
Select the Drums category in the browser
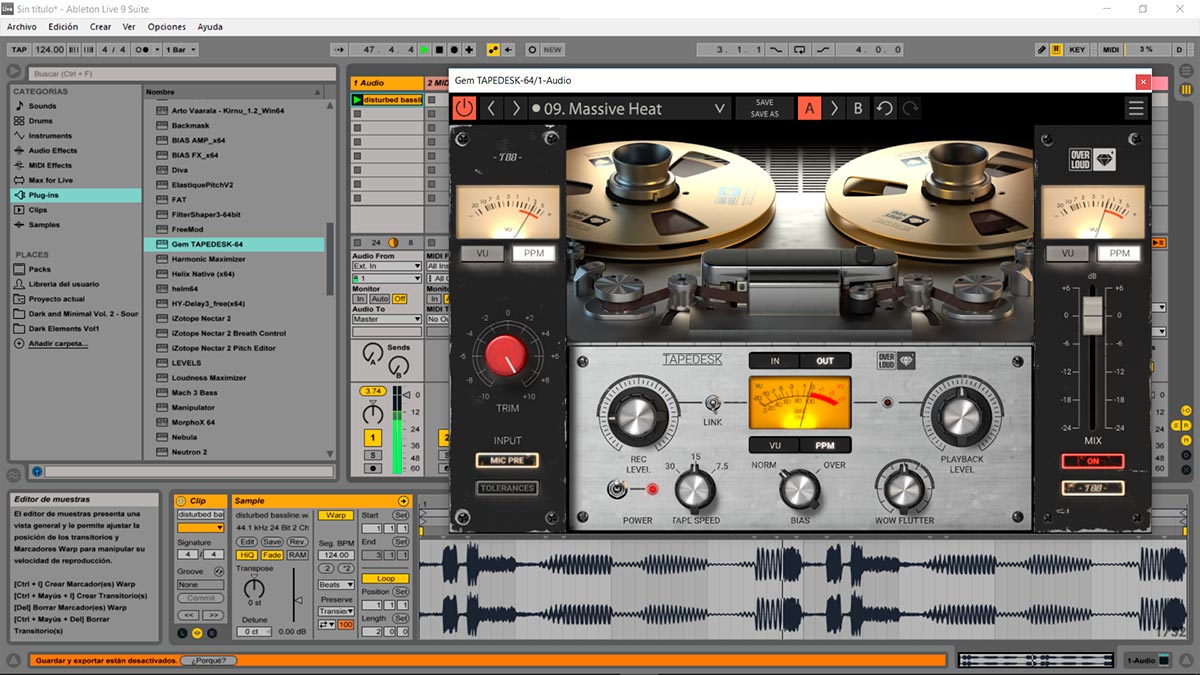pyautogui.click(x=42, y=121)
